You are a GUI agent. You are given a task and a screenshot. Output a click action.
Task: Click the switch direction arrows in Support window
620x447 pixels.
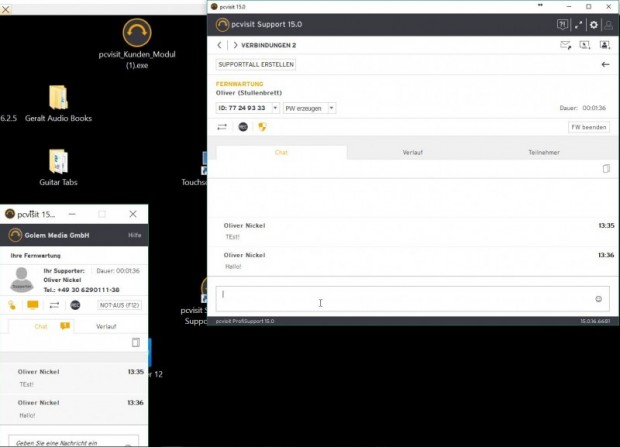click(x=222, y=127)
